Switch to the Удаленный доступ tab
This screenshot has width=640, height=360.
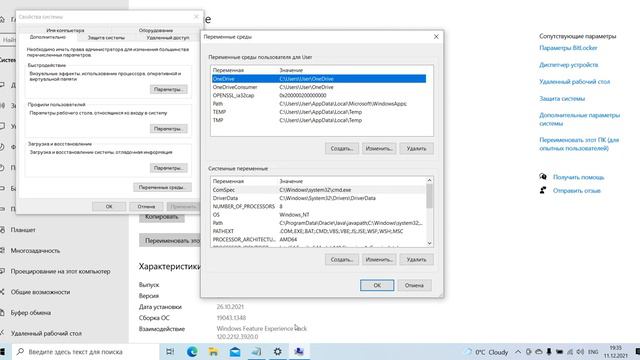(x=168, y=38)
